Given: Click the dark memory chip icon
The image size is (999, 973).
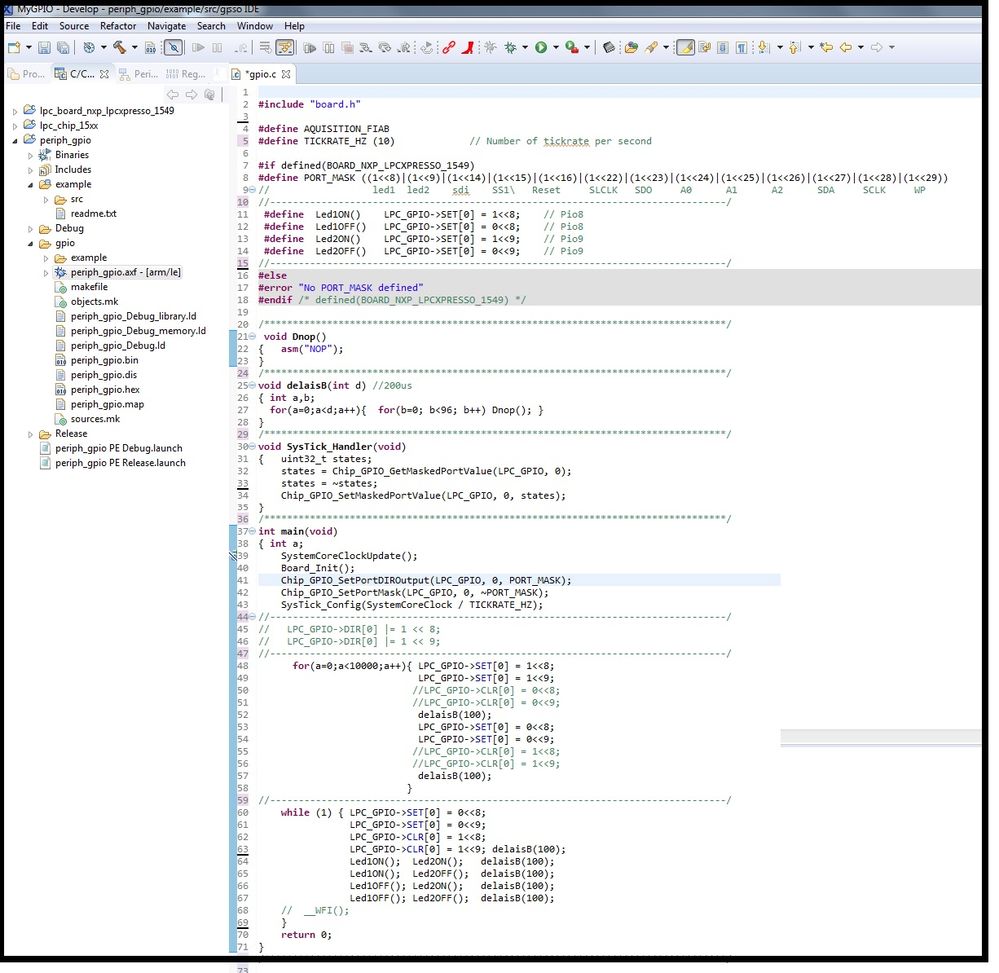Looking at the screenshot, I should click(x=608, y=47).
